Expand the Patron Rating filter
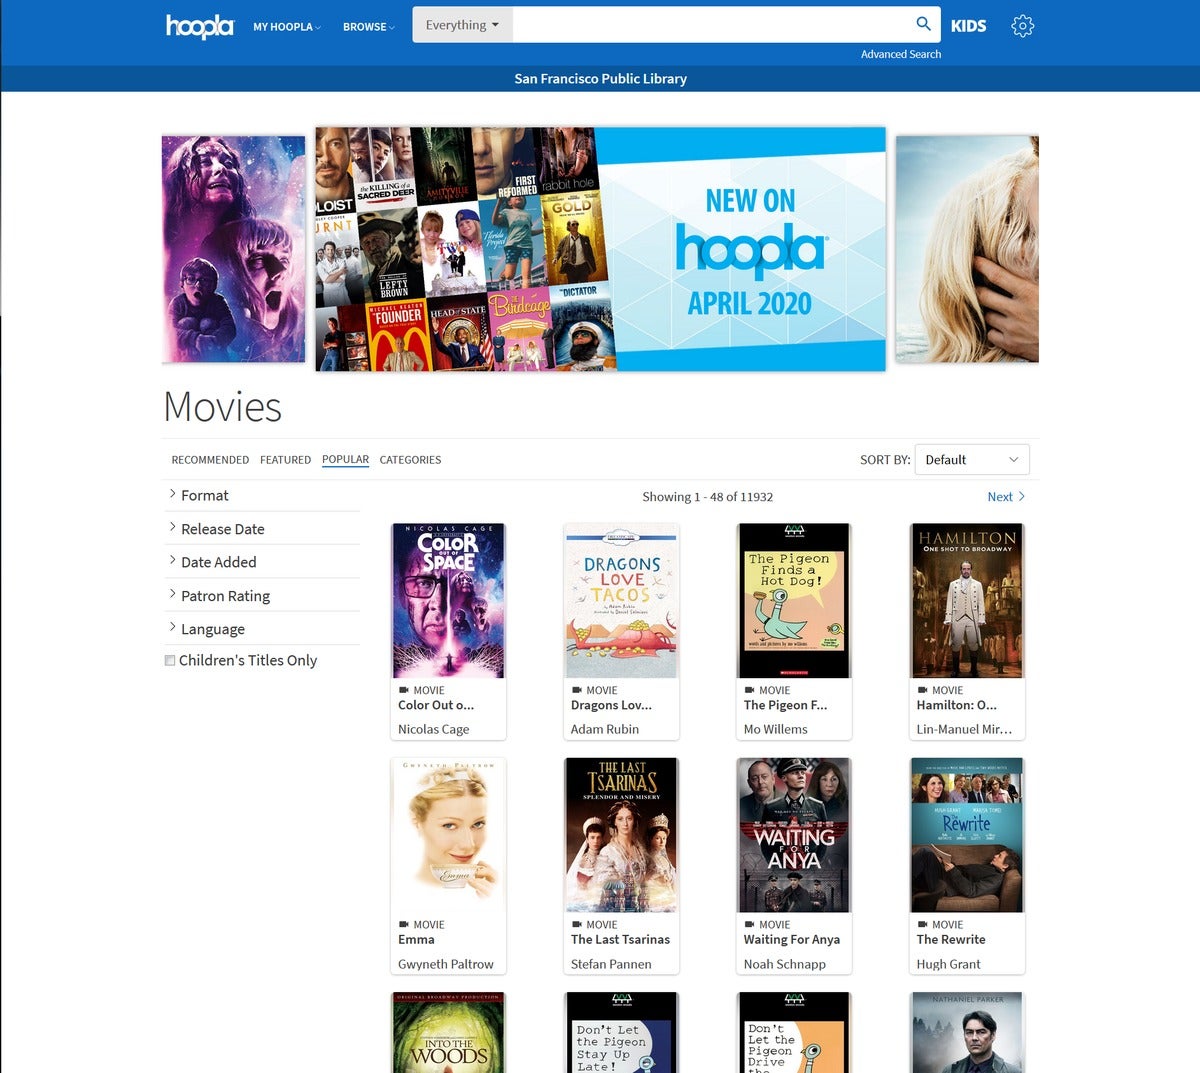Screen dimensions: 1200x1073 point(261,596)
